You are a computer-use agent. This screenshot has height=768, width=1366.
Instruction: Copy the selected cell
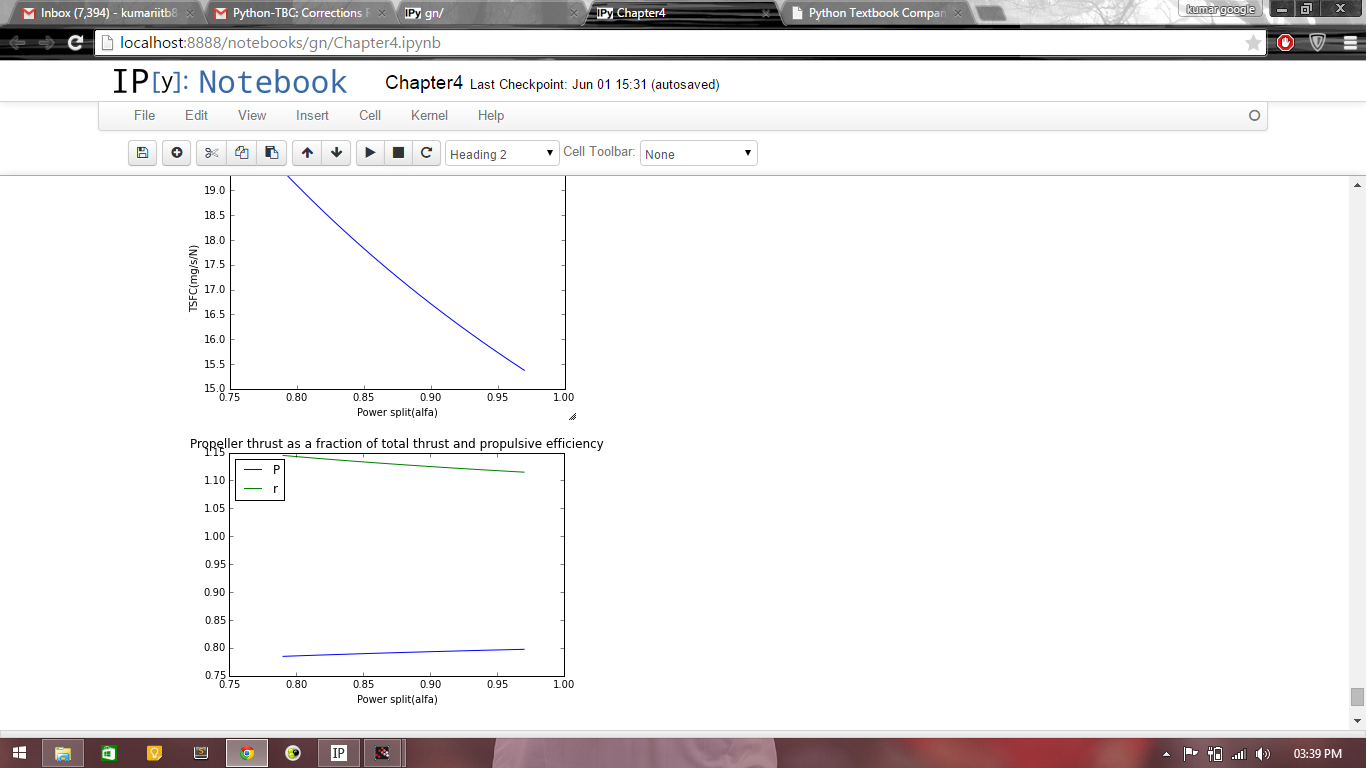tap(241, 153)
